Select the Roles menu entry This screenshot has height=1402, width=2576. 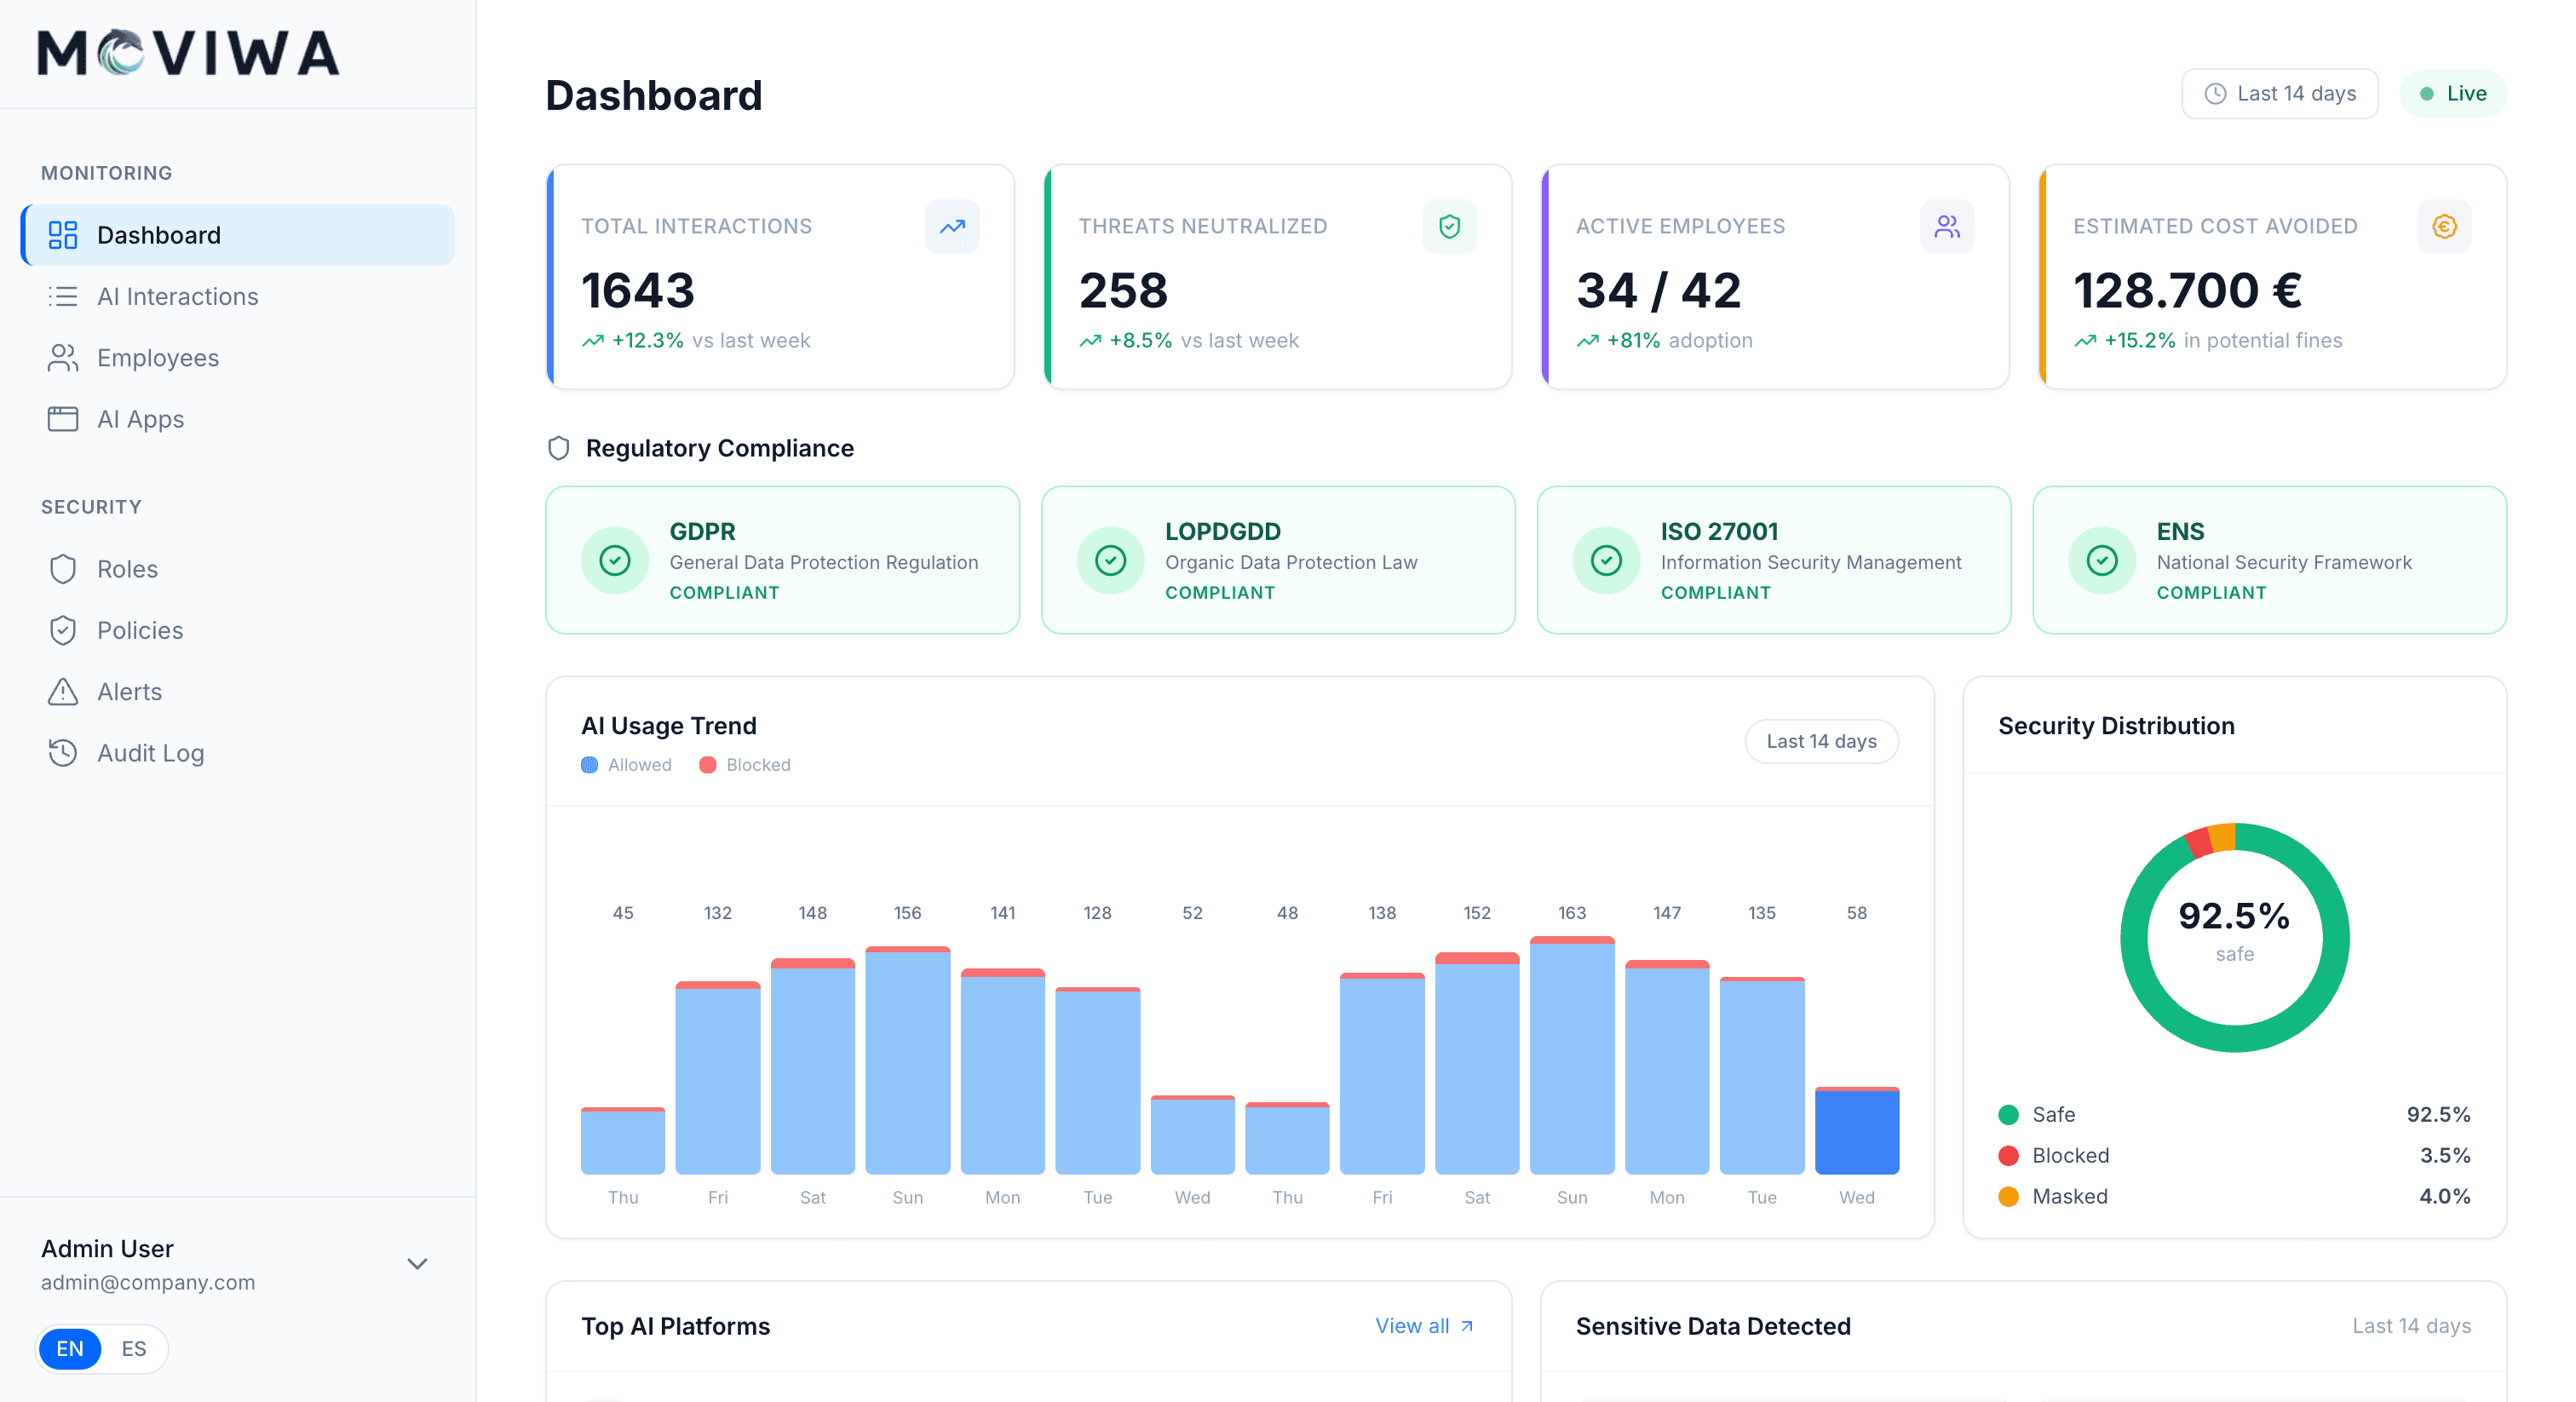click(238, 569)
